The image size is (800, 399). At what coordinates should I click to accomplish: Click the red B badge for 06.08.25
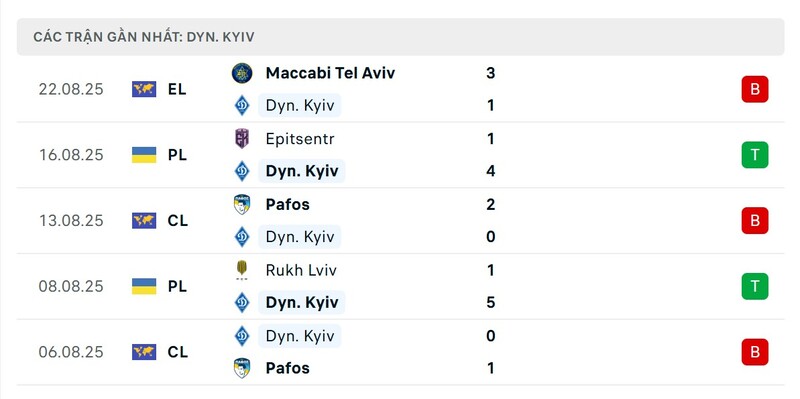(x=755, y=352)
